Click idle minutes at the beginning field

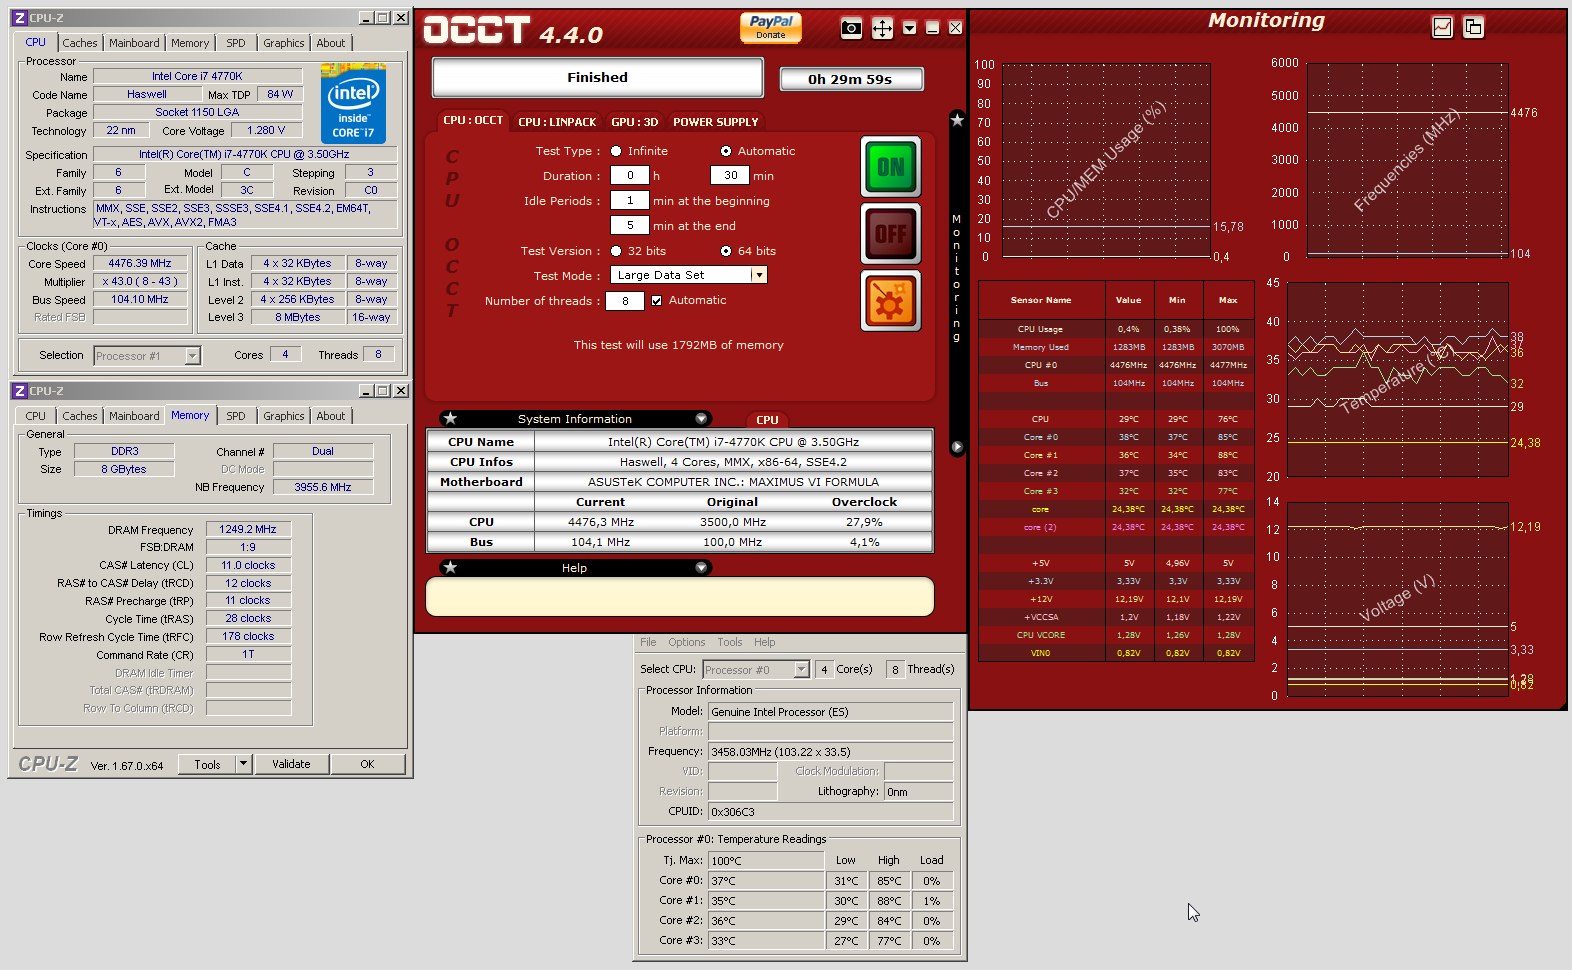click(x=630, y=200)
